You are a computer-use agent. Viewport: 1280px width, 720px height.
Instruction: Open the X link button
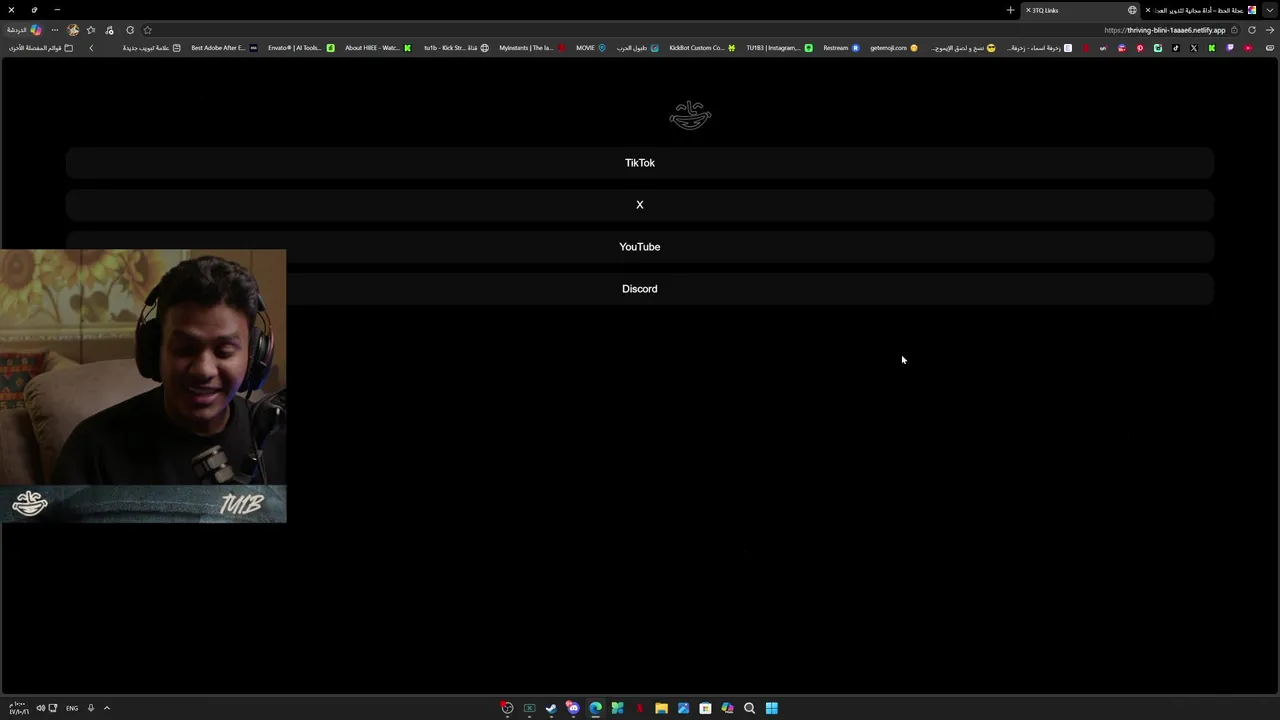640,205
